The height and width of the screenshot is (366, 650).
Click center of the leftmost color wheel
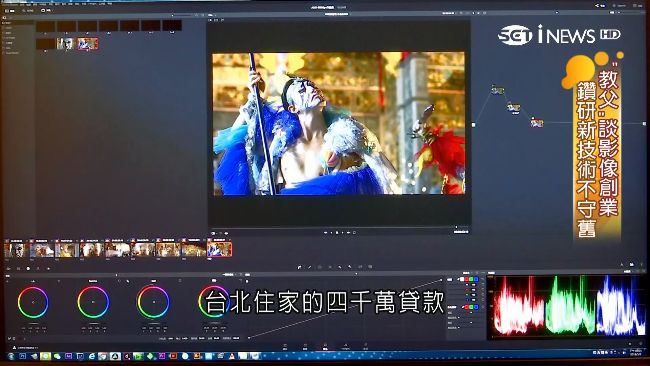(x=33, y=303)
